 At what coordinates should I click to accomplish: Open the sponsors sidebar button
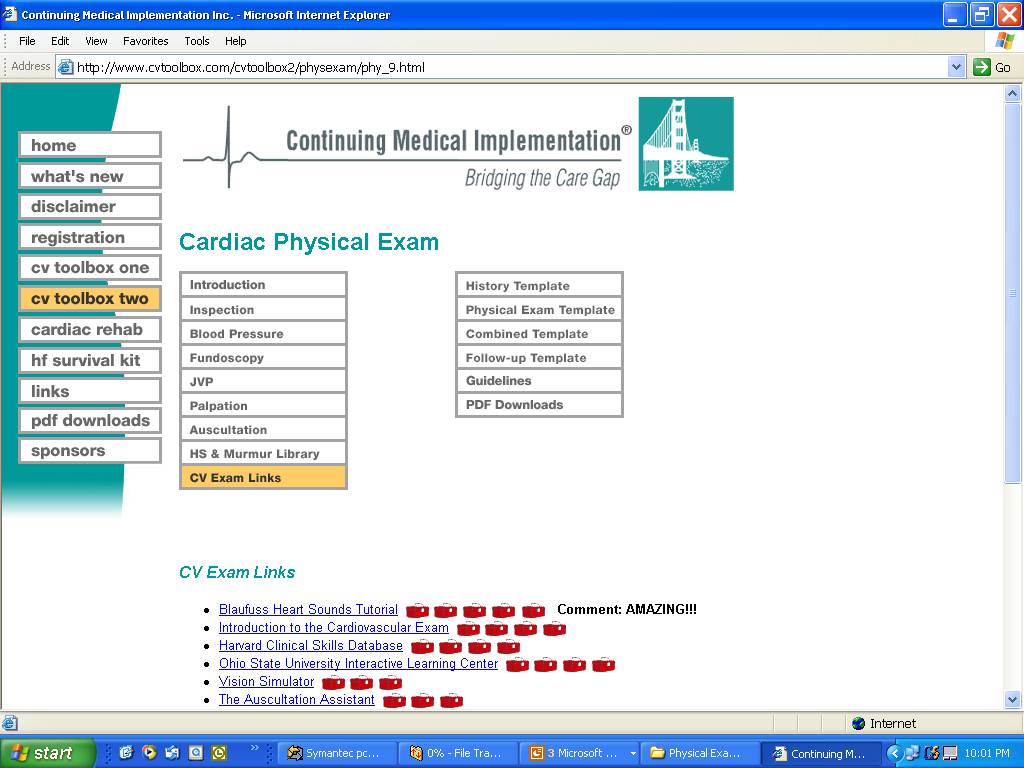(89, 451)
